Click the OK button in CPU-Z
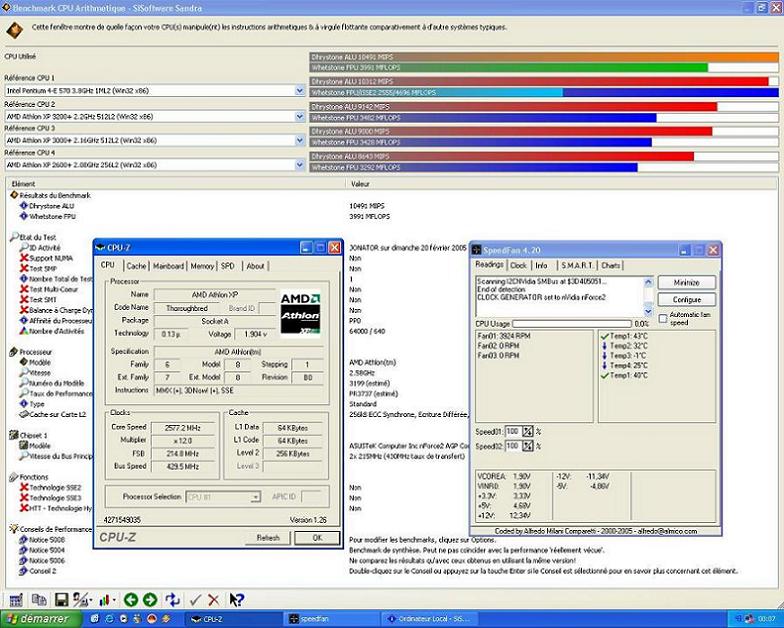This screenshot has height=628, width=784. click(317, 538)
